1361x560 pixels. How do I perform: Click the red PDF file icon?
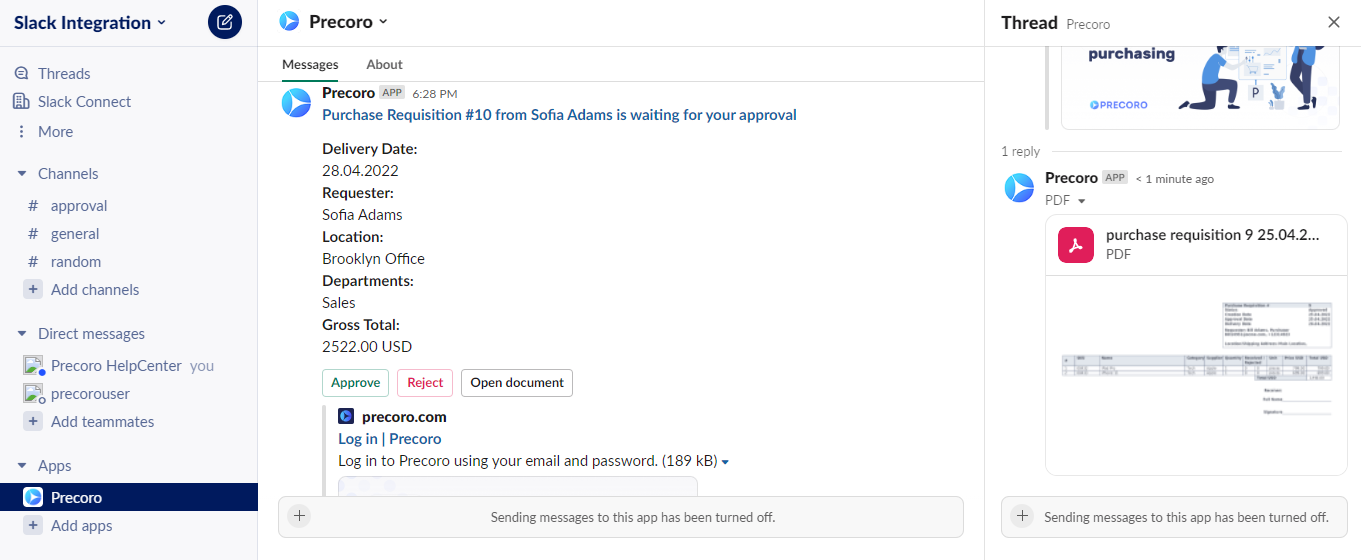1076,244
